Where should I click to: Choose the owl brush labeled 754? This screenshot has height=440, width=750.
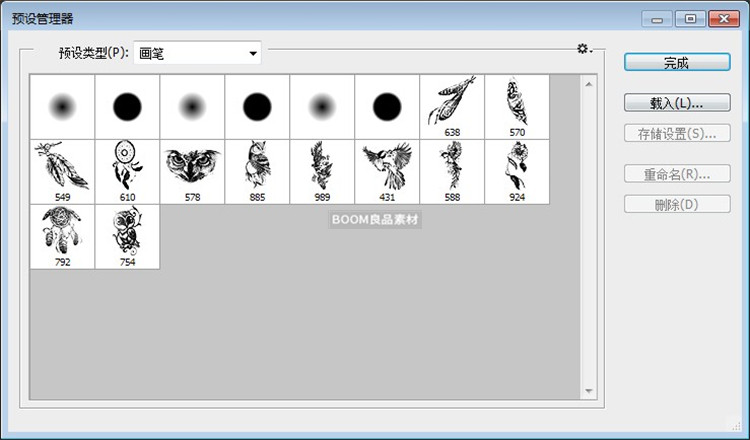tap(127, 234)
